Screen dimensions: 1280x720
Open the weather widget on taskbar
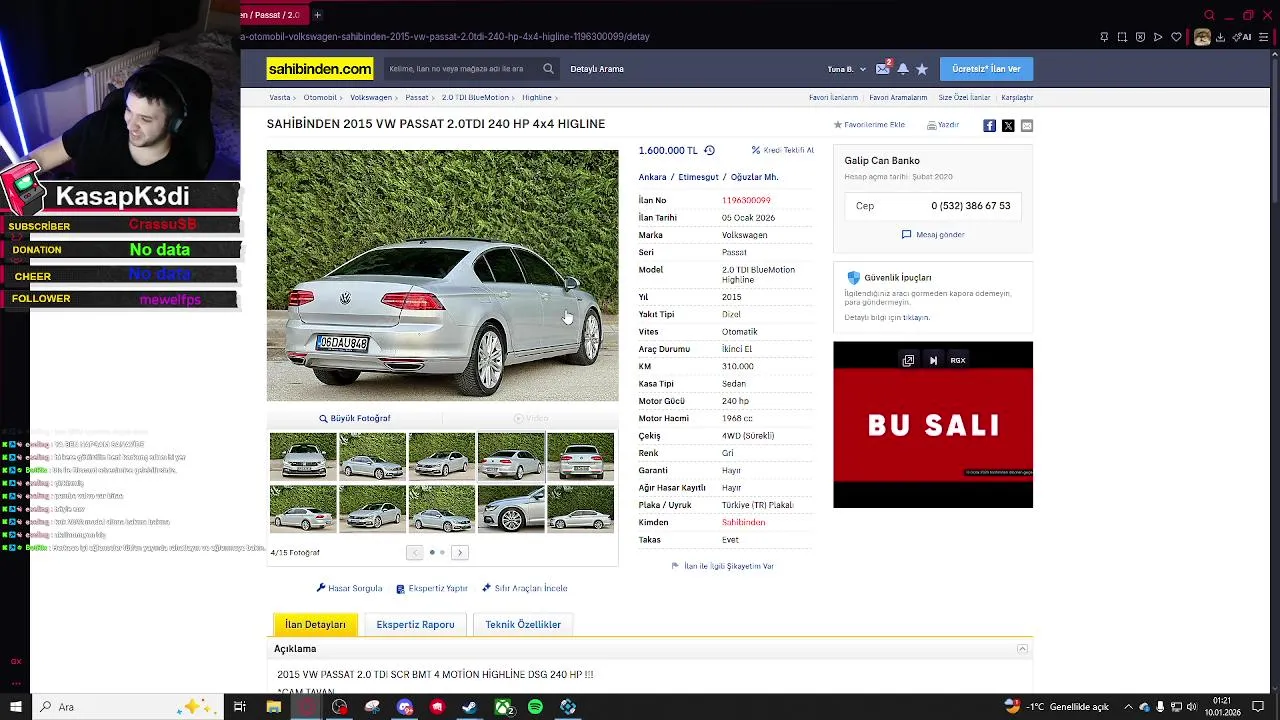1057,707
